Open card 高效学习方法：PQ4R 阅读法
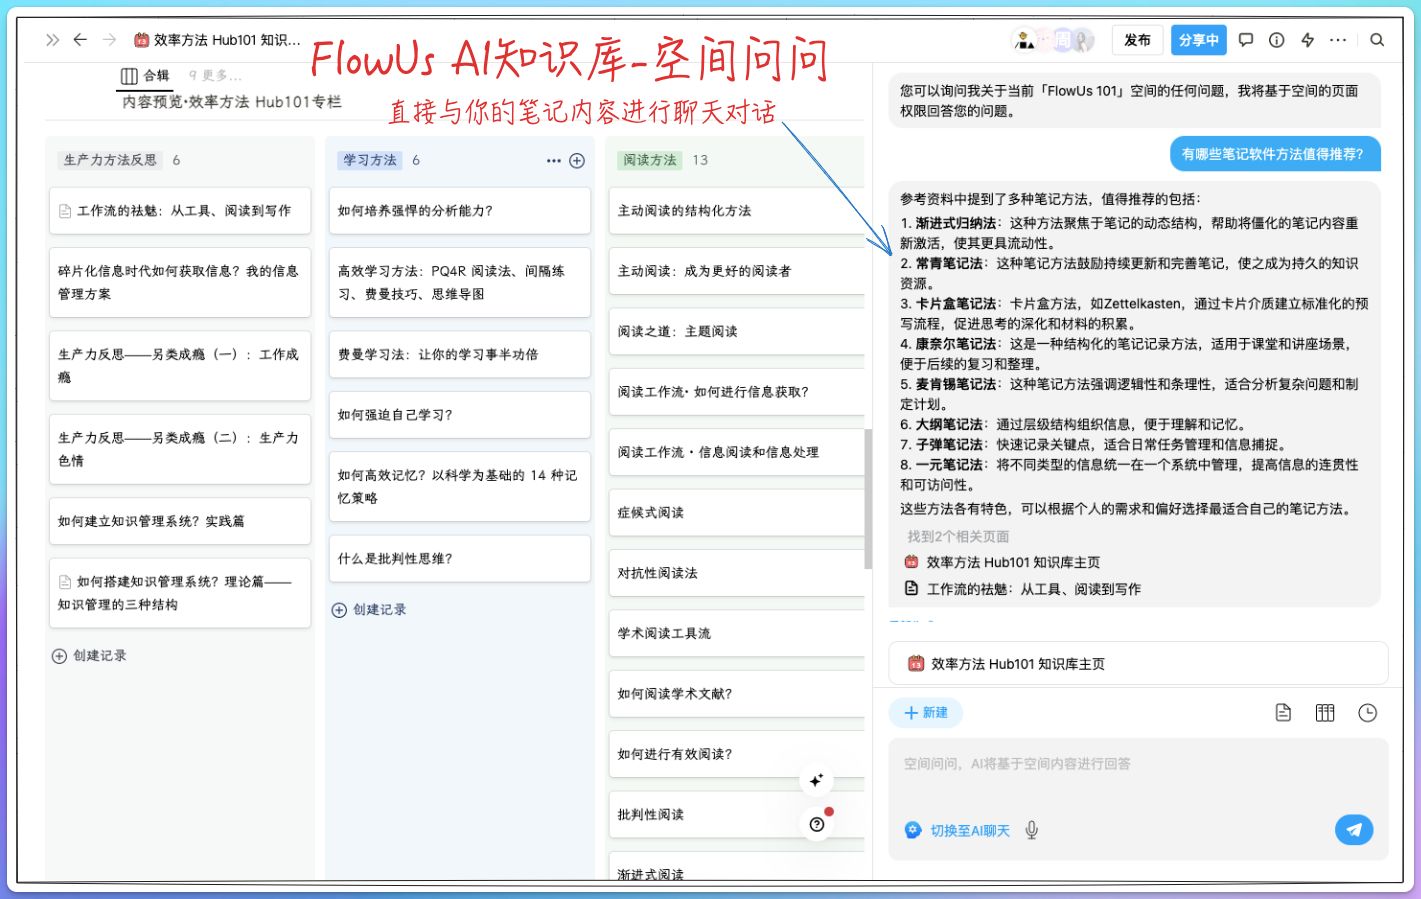The width and height of the screenshot is (1421, 899). point(460,282)
